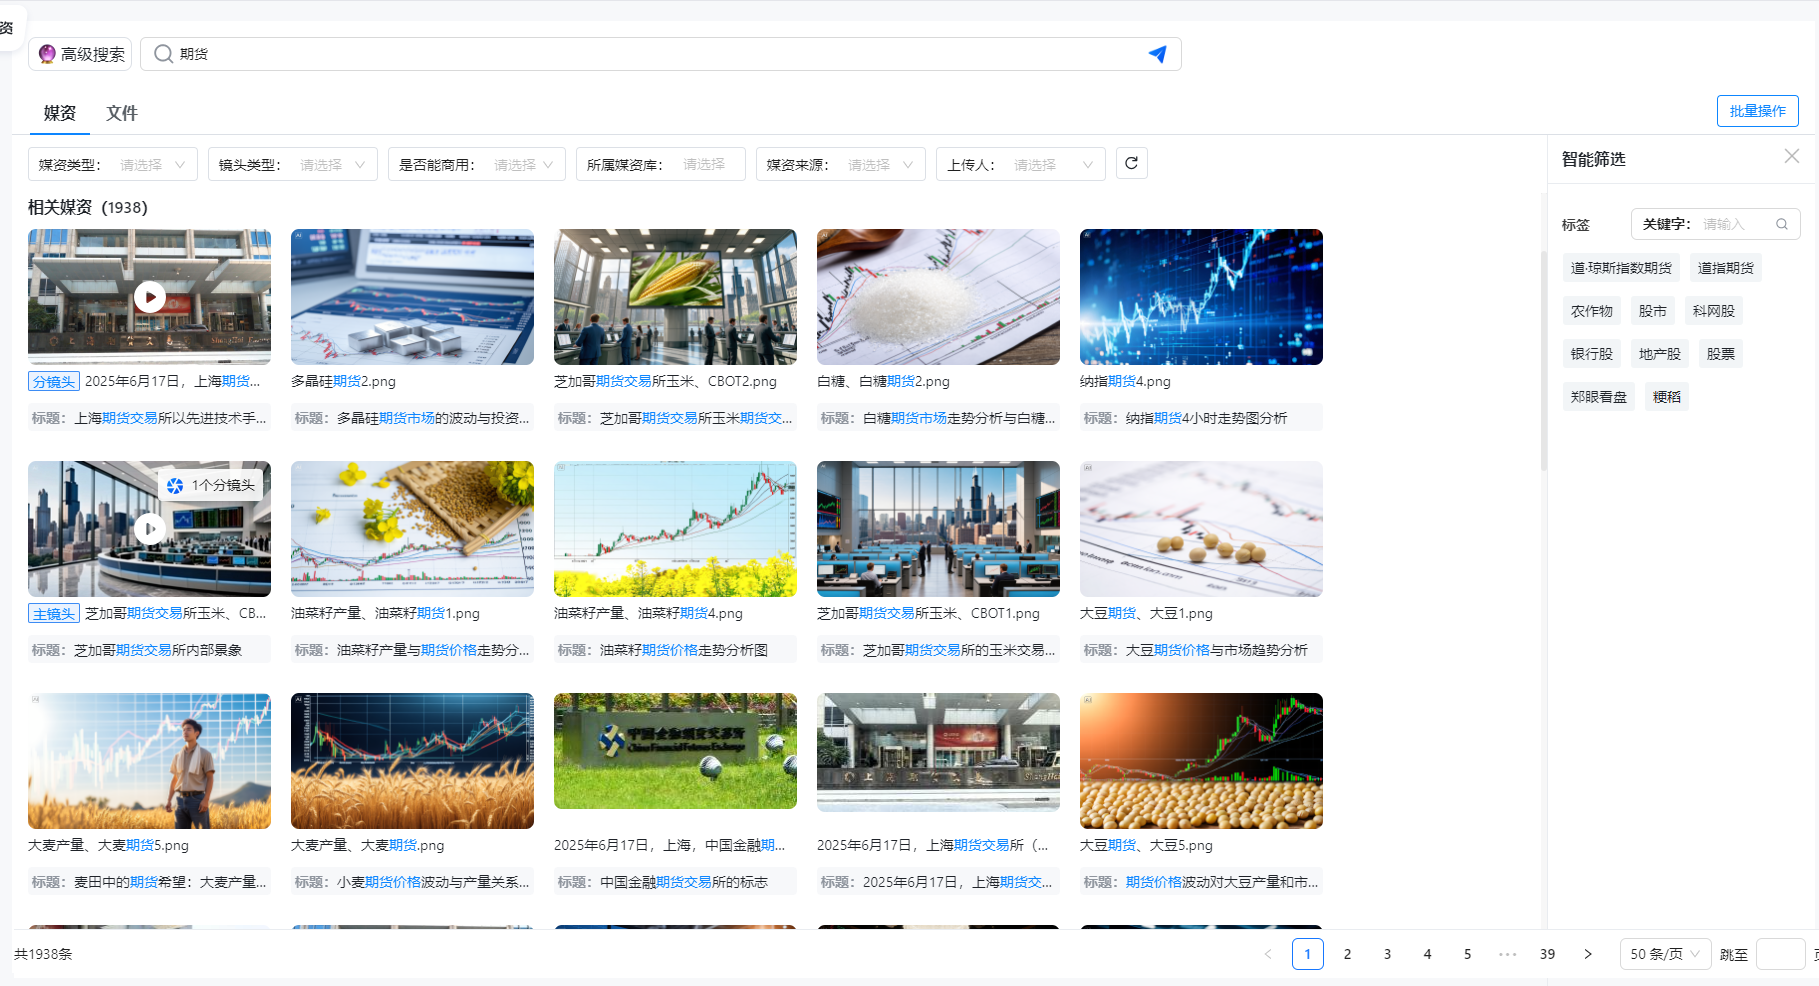Open 大麦期货5.png thumbnail
This screenshot has height=986, width=1819.
point(149,761)
